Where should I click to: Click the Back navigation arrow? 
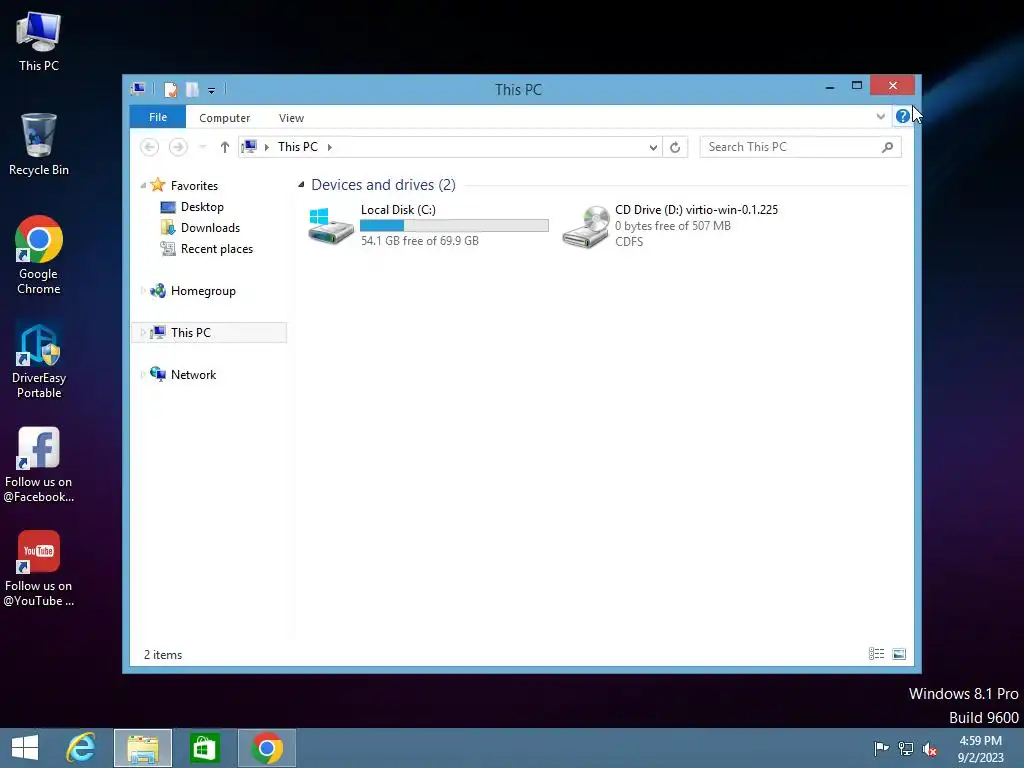pyautogui.click(x=150, y=147)
